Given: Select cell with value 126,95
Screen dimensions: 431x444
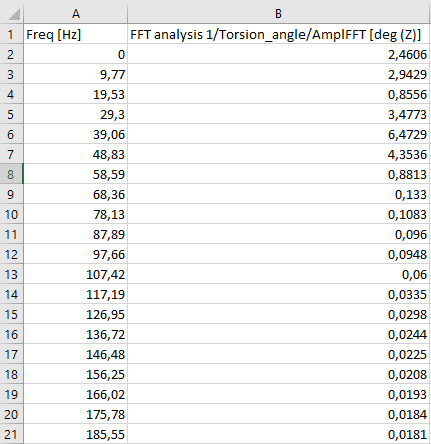Looking at the screenshot, I should [x=76, y=314].
